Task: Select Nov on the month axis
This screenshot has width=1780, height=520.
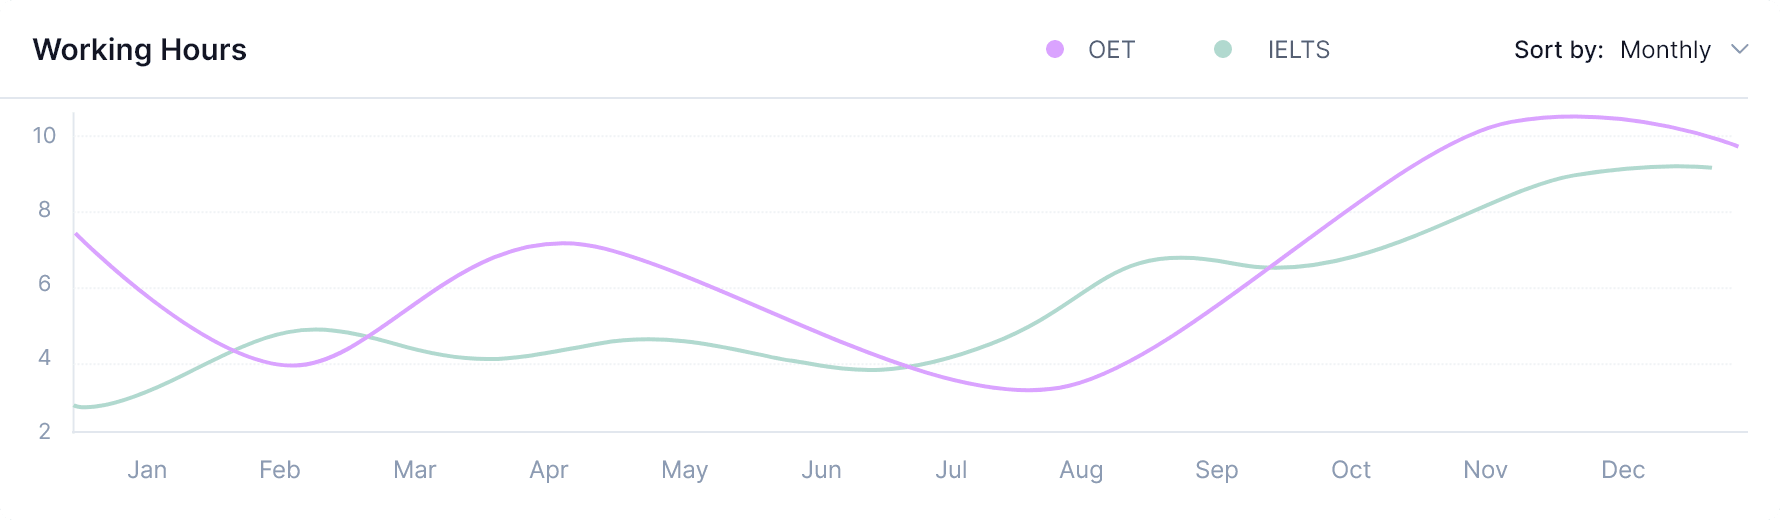Action: click(x=1485, y=470)
